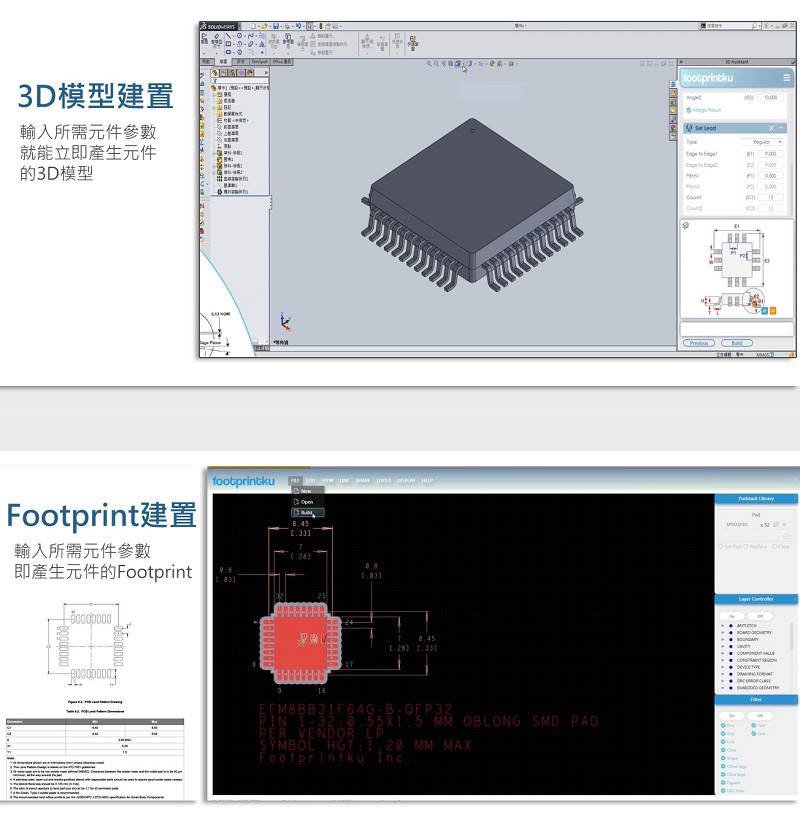
Task: Select the circular pattern feature in tree
Action: click(x=232, y=192)
